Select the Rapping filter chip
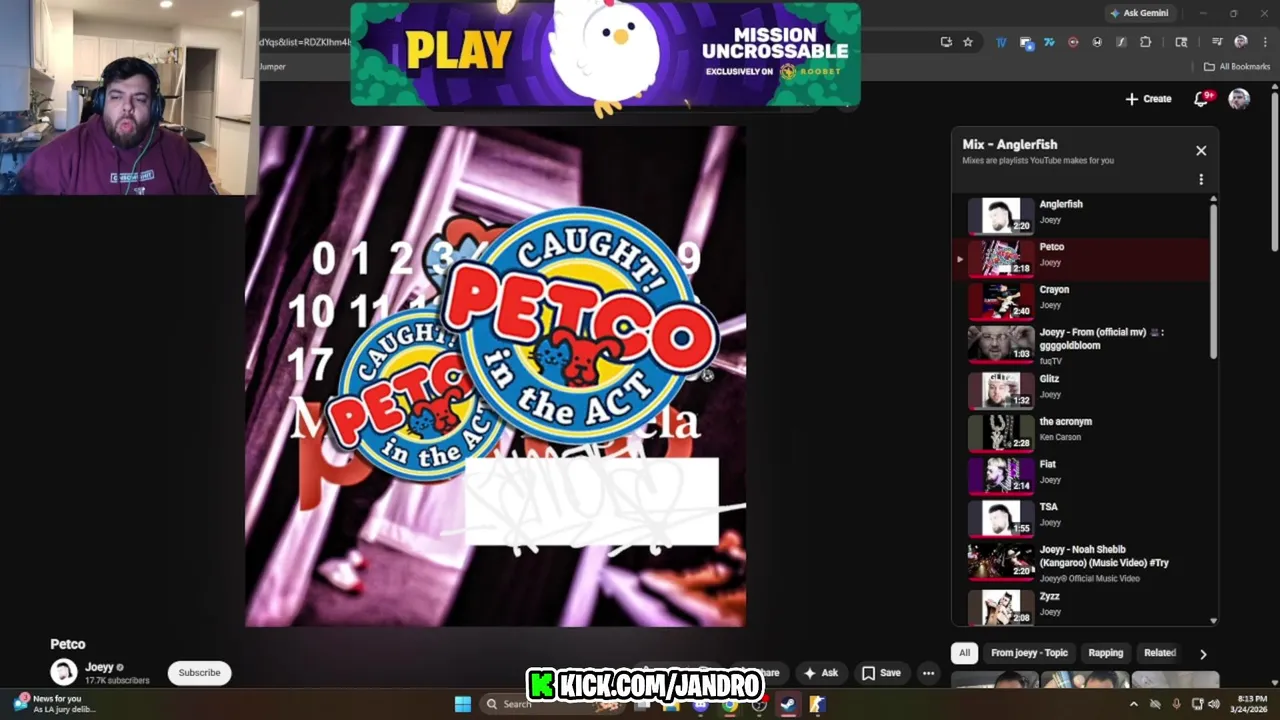The height and width of the screenshot is (720, 1280). tap(1105, 653)
